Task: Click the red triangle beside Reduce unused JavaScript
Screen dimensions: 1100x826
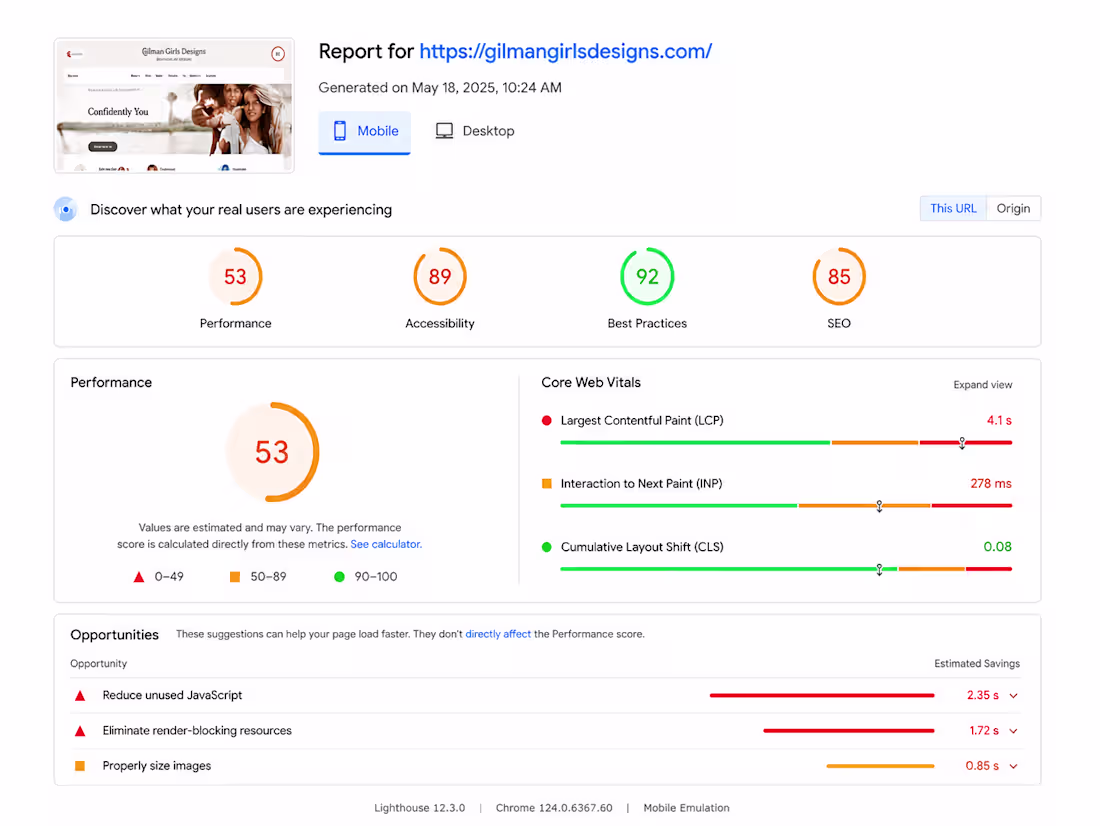Action: coord(80,695)
